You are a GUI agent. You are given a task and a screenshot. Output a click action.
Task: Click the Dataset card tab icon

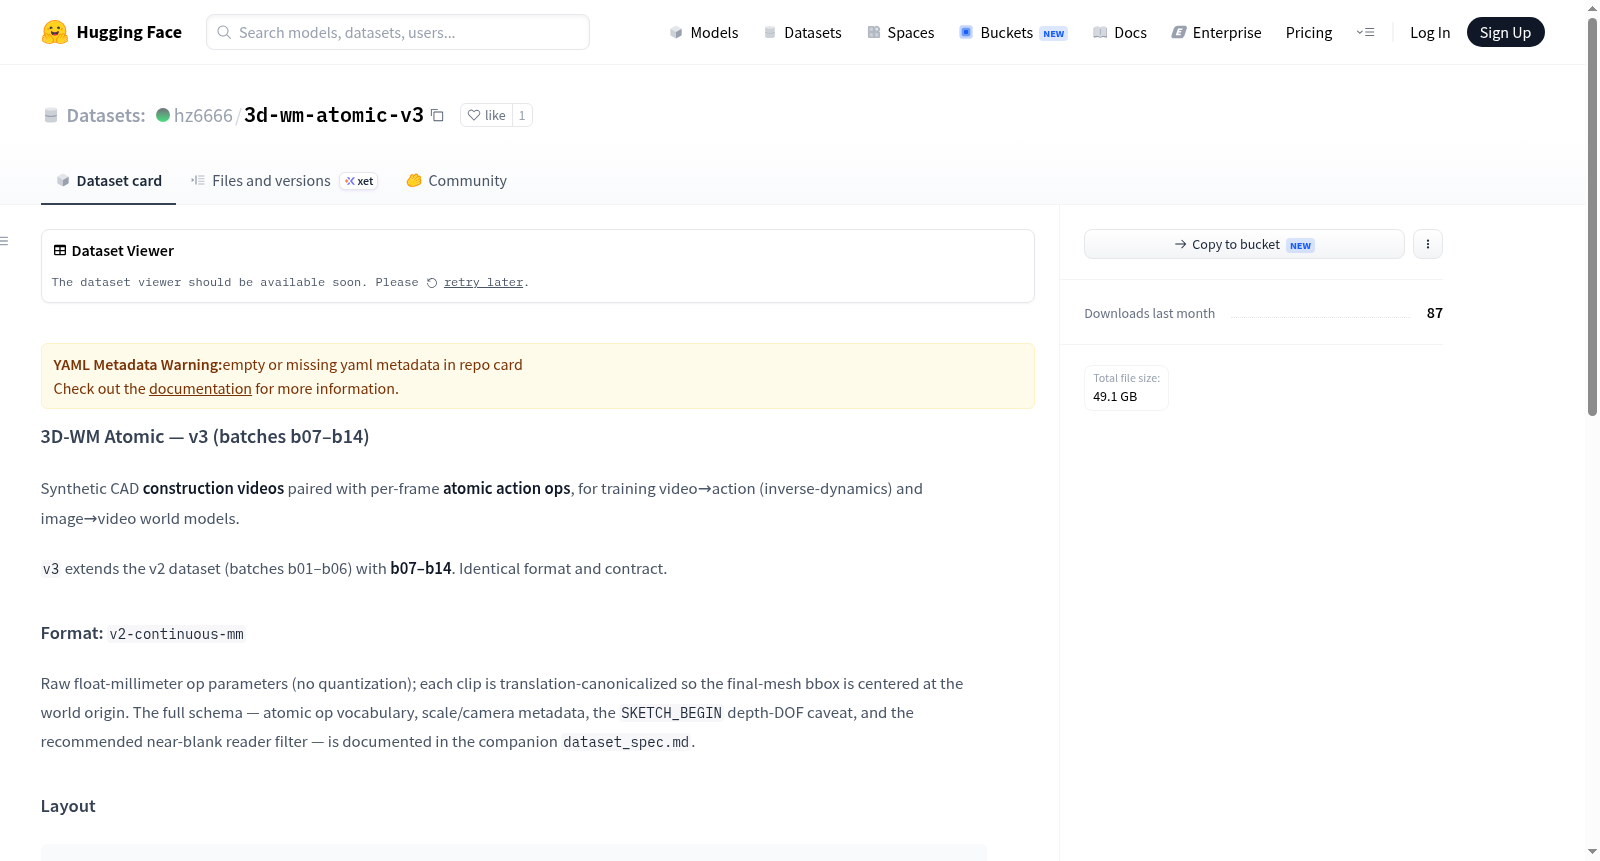63,181
